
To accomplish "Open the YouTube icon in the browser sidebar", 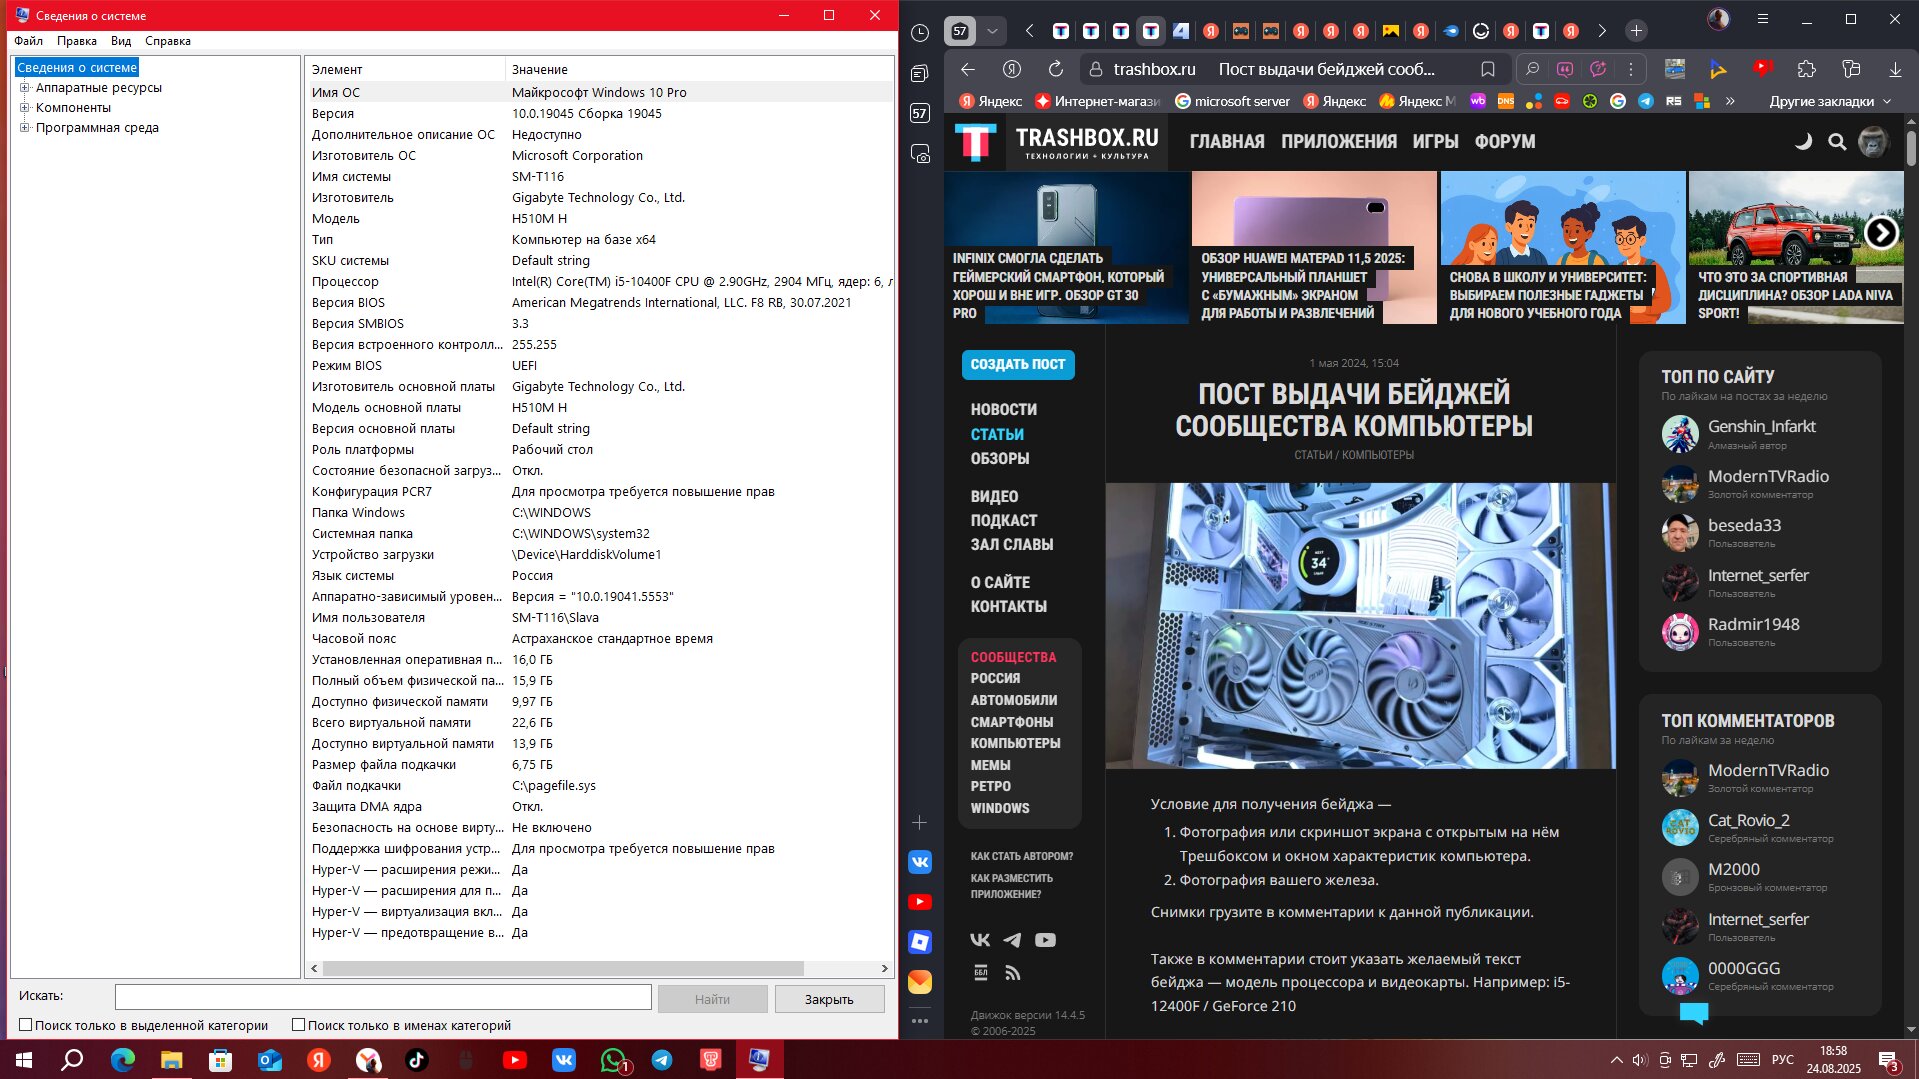I will pos(920,902).
